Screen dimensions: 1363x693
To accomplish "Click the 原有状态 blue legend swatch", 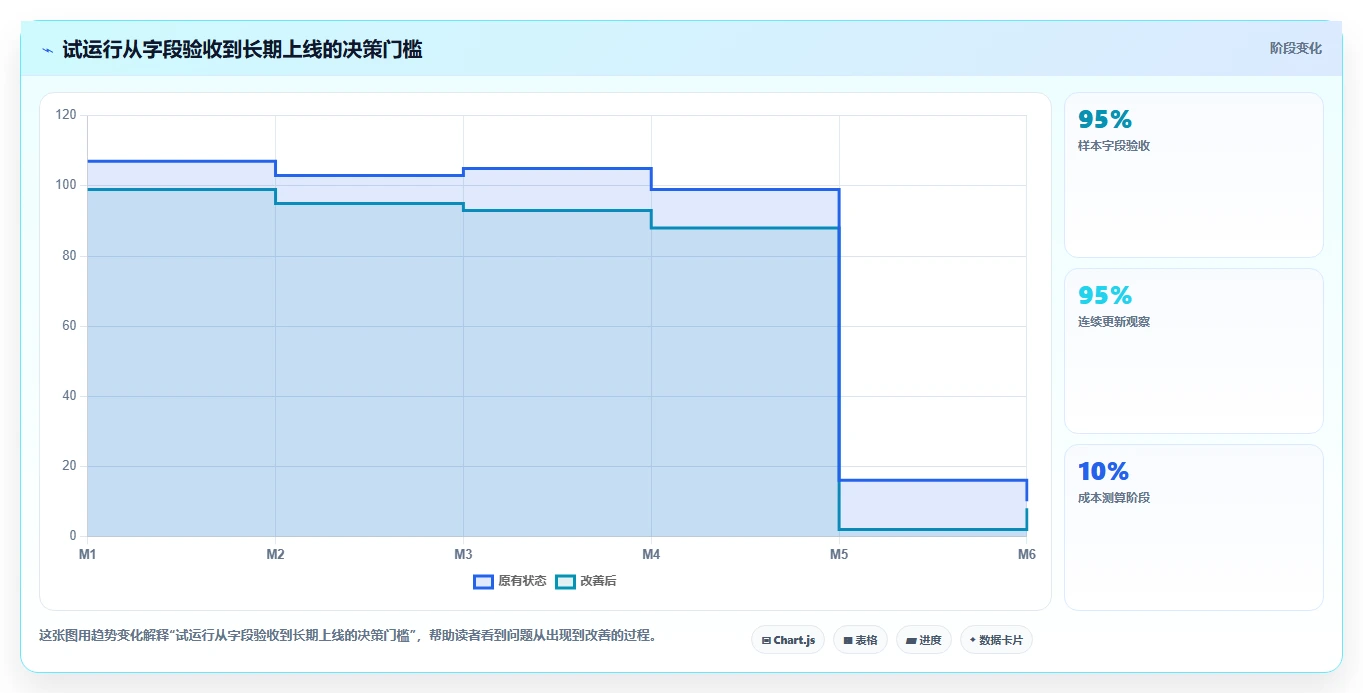I will click(x=483, y=581).
